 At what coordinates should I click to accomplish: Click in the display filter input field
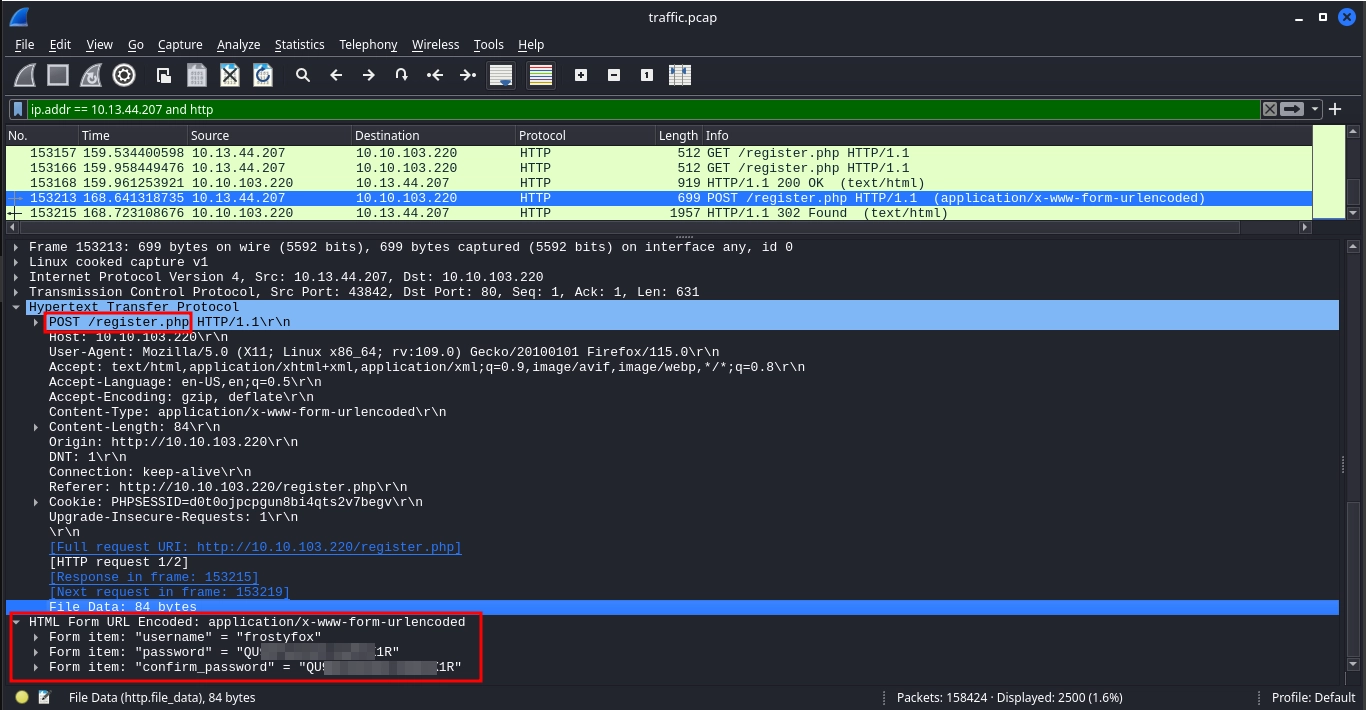pos(640,109)
